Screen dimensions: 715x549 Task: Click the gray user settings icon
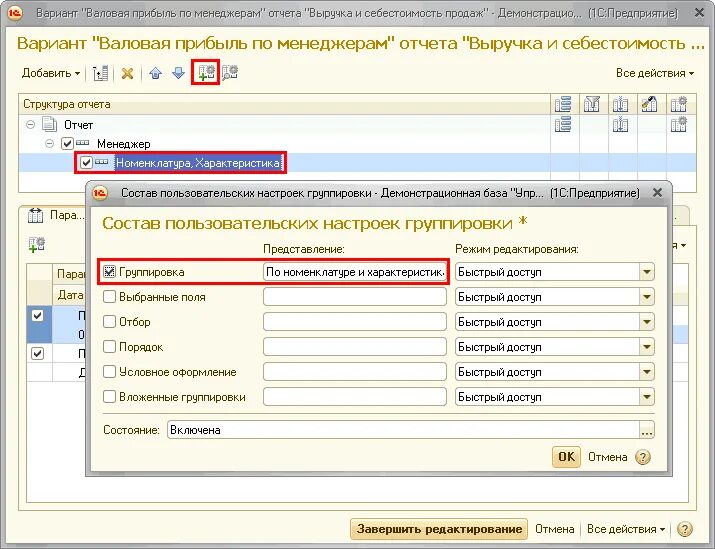[230, 73]
